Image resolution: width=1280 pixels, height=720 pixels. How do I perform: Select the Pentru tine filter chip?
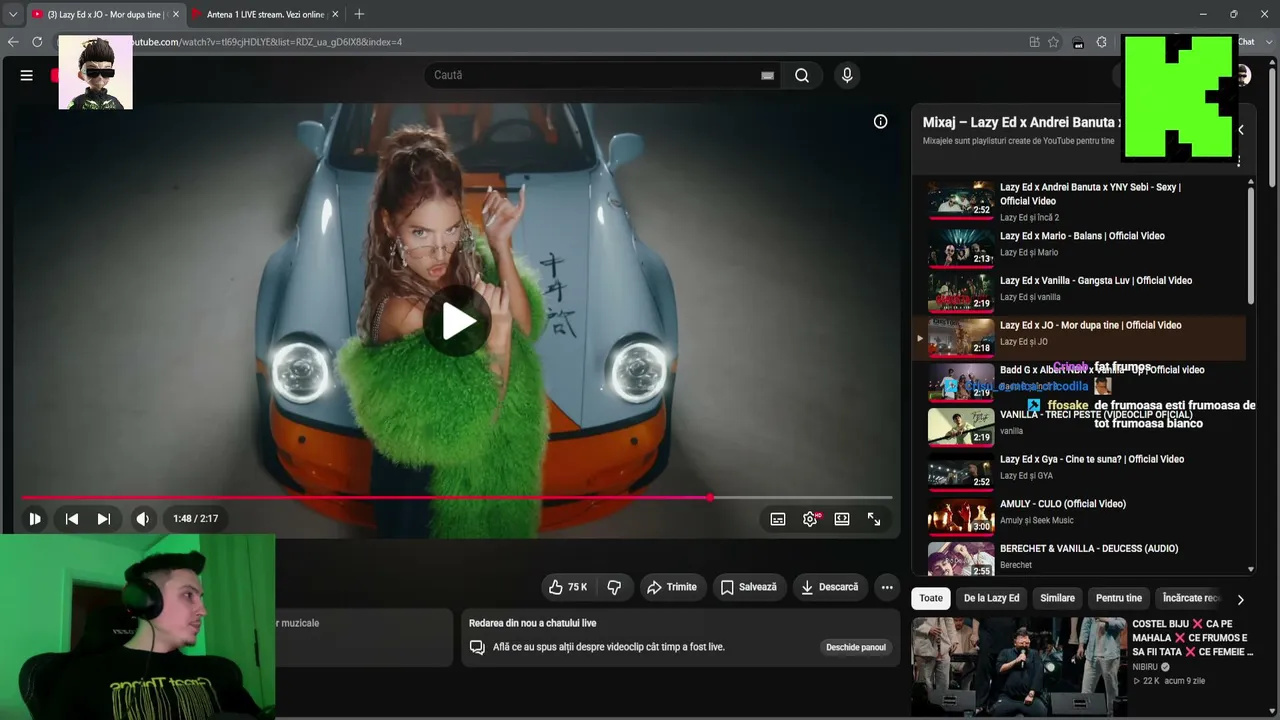(1119, 598)
